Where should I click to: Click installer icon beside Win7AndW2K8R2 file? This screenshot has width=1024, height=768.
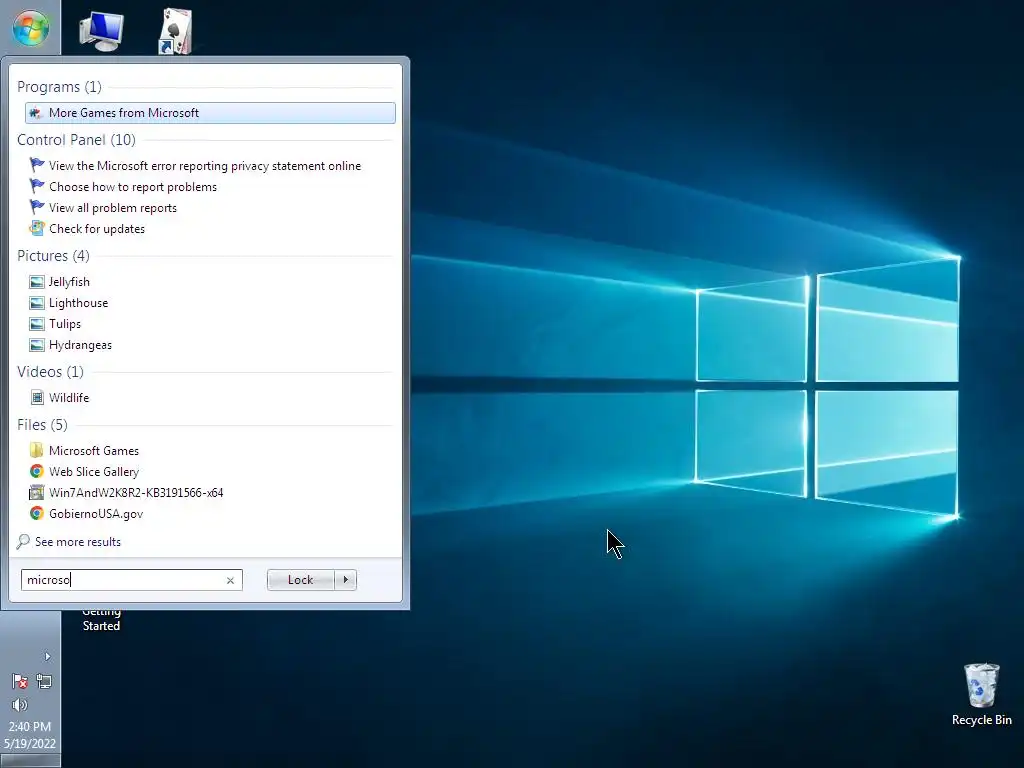point(37,492)
